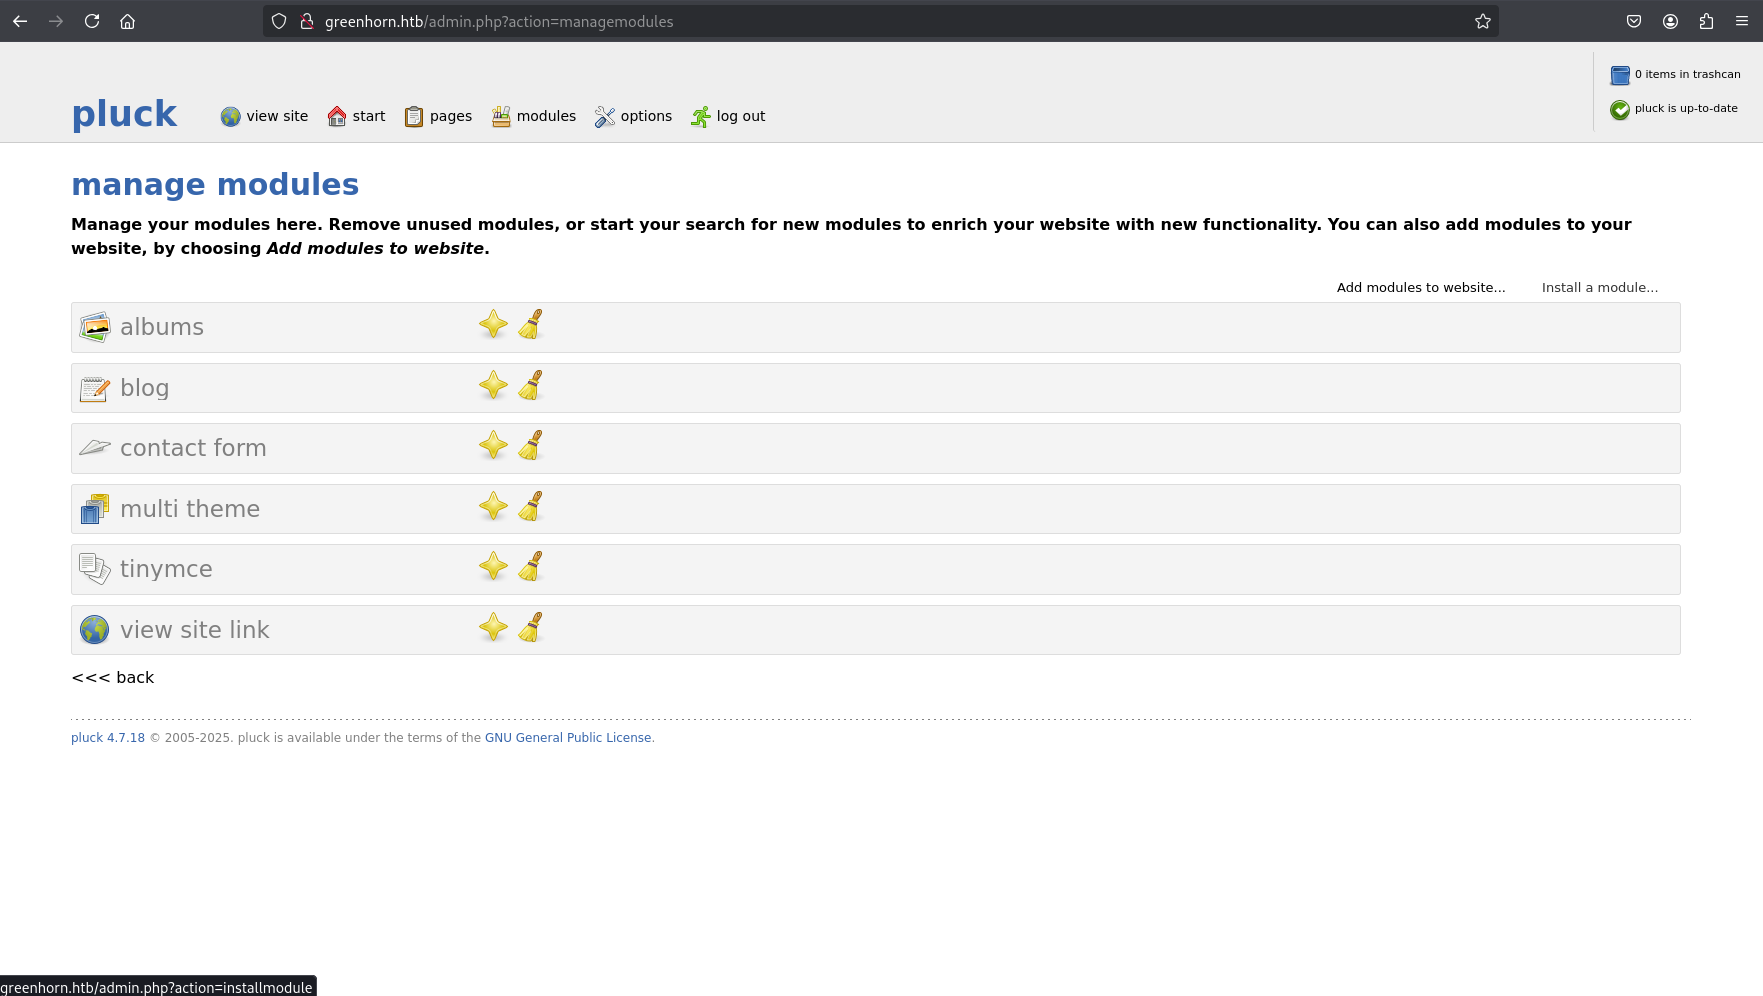Bookmark this page with the star icon
This screenshot has height=996, width=1763.
pos(1483,21)
